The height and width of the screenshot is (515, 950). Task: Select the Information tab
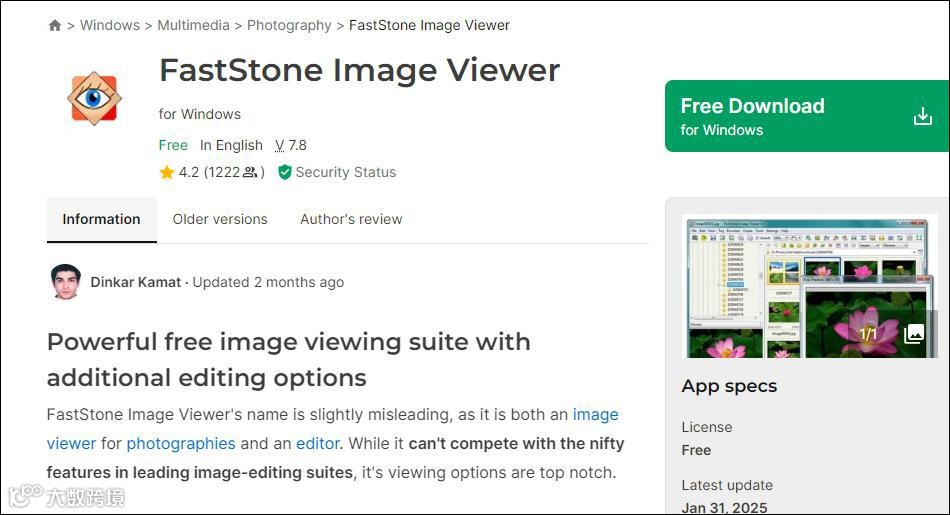click(x=101, y=219)
